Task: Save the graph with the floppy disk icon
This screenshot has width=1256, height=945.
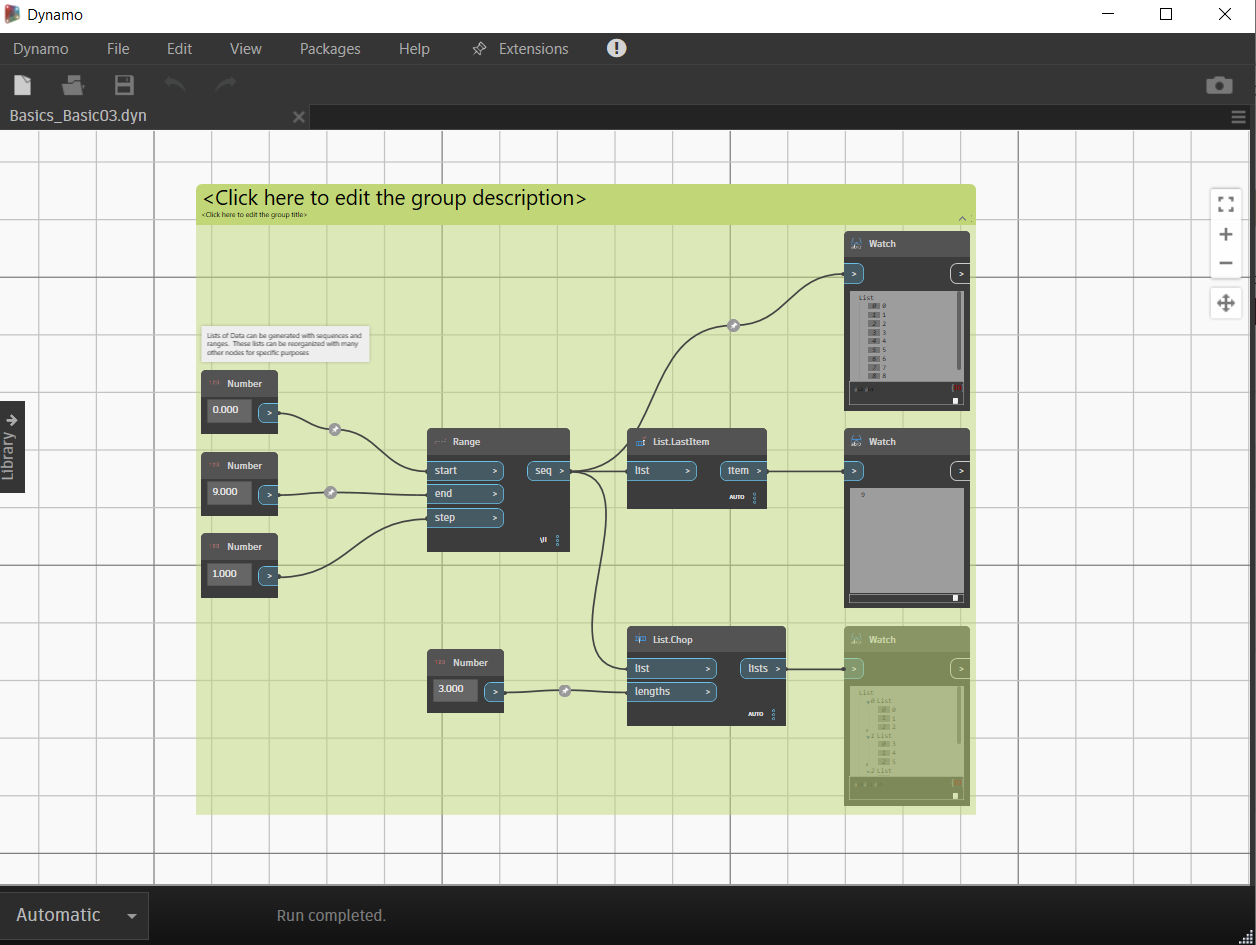Action: click(124, 85)
